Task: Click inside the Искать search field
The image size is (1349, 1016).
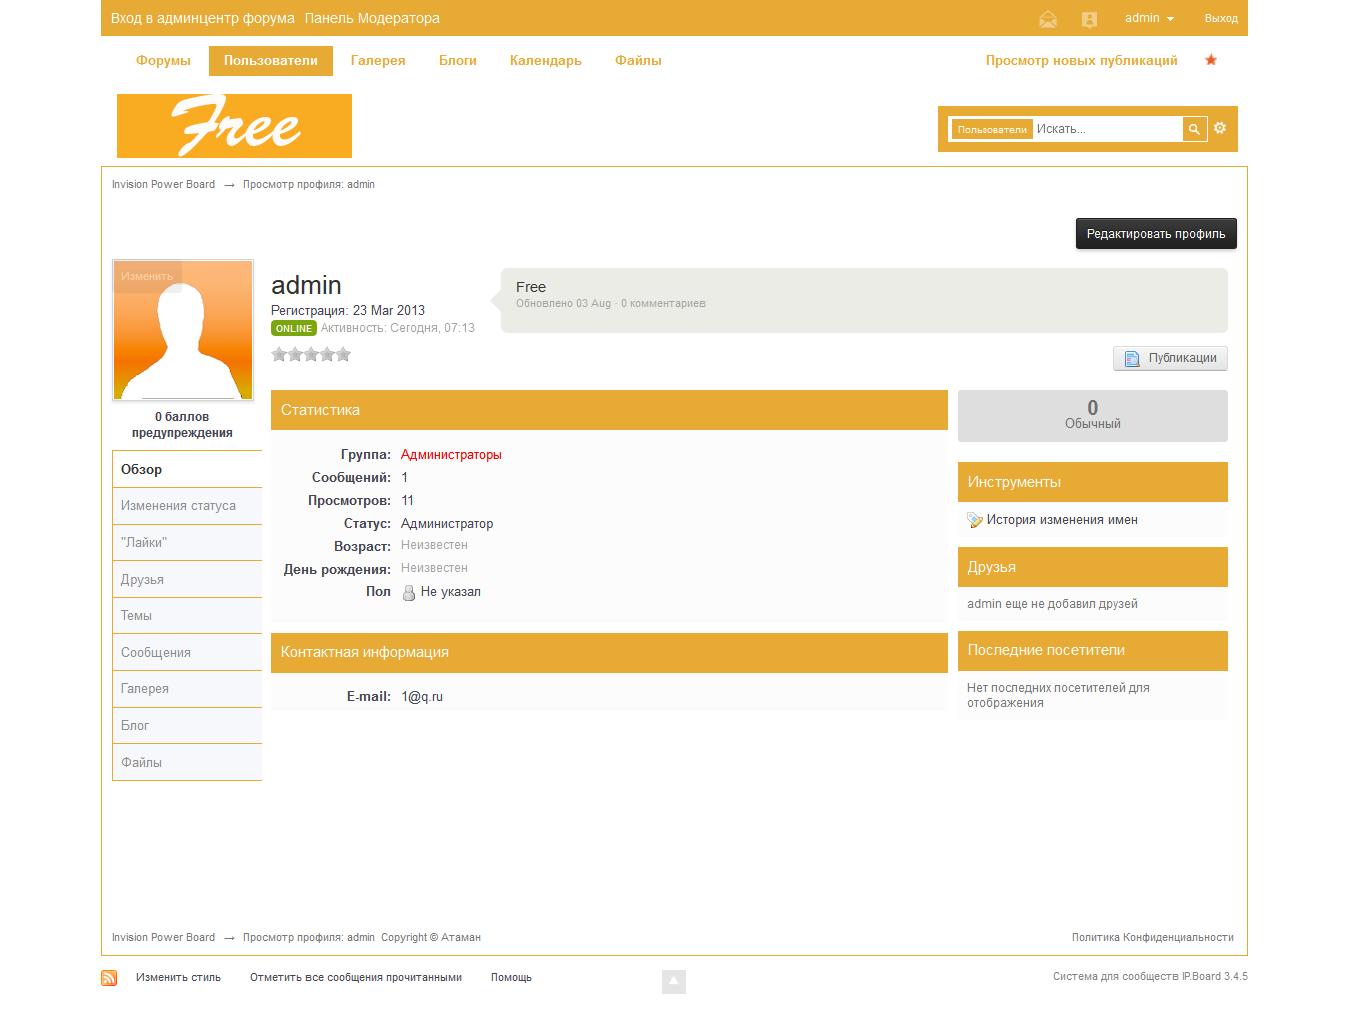Action: coord(1105,129)
